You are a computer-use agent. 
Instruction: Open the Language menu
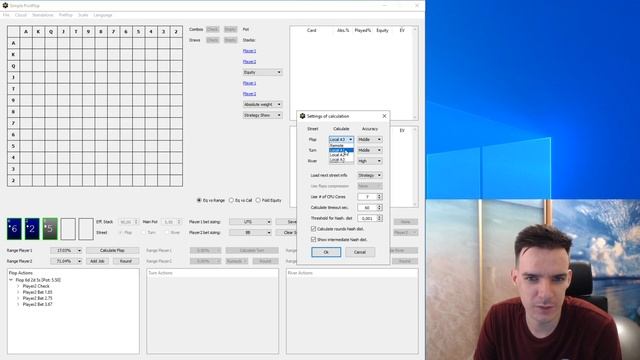click(x=103, y=15)
